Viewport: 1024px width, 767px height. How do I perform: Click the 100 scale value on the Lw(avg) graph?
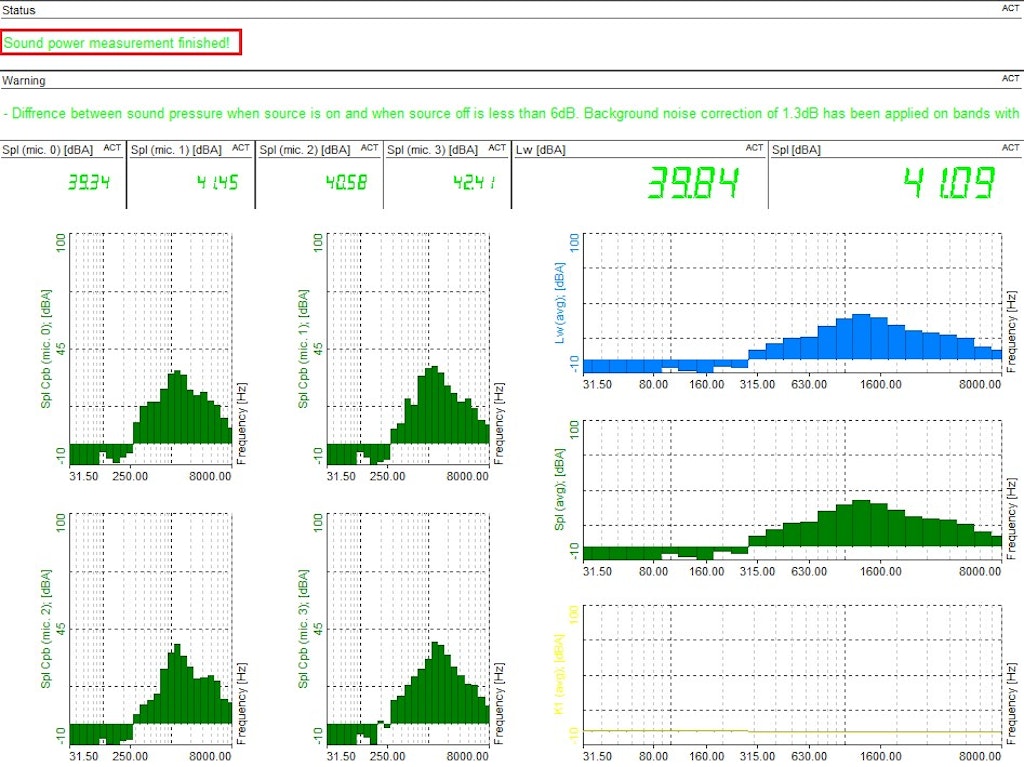[x=574, y=242]
